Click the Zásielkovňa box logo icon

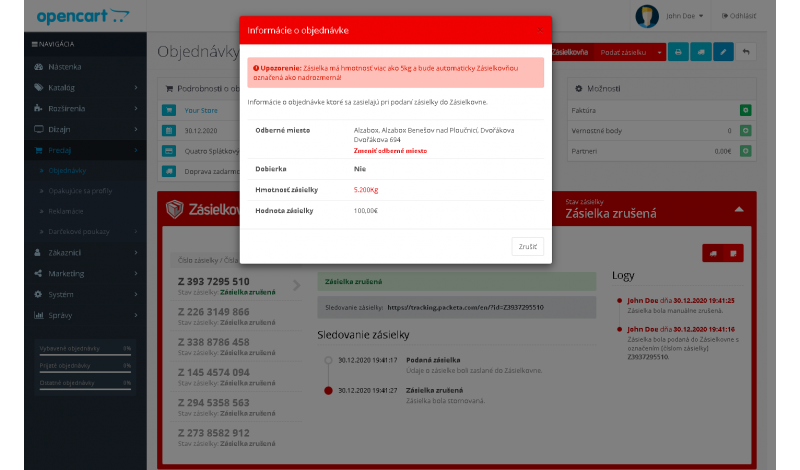point(174,209)
